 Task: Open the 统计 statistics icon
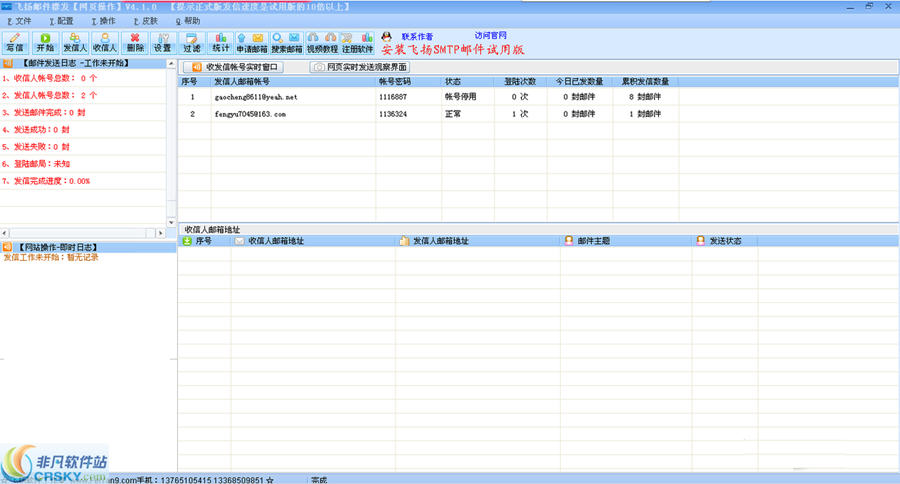tap(220, 43)
